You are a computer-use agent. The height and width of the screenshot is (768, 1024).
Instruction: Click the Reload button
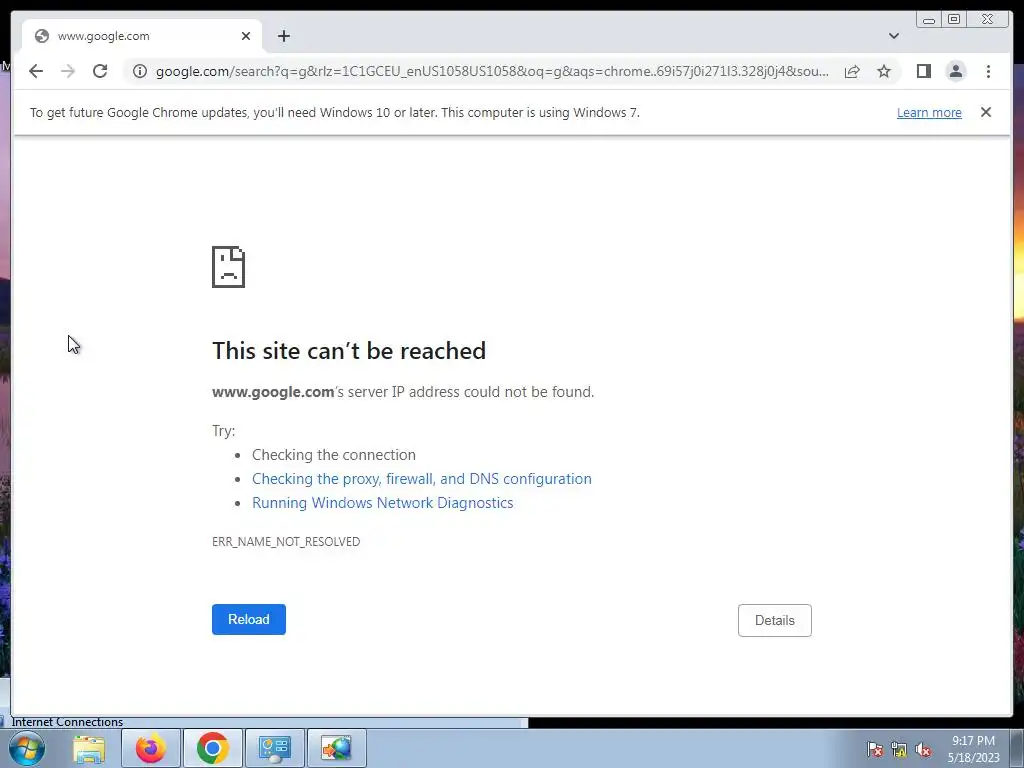pos(249,619)
